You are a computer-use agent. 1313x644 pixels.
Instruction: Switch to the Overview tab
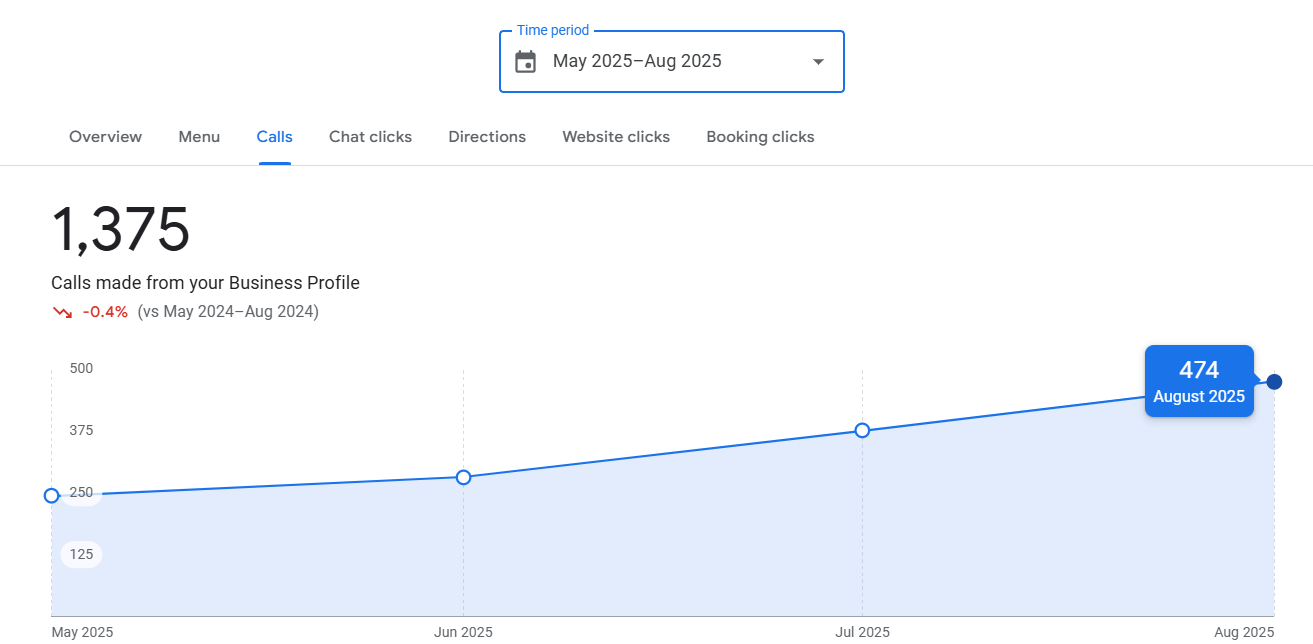[x=105, y=137]
